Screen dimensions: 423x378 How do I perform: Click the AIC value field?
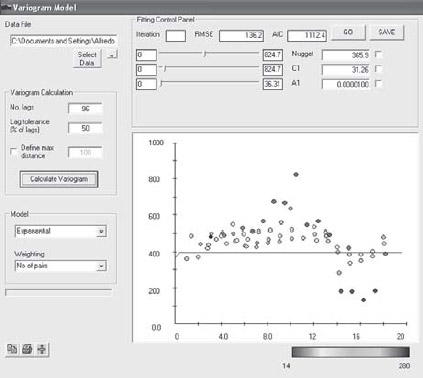[x=307, y=36]
